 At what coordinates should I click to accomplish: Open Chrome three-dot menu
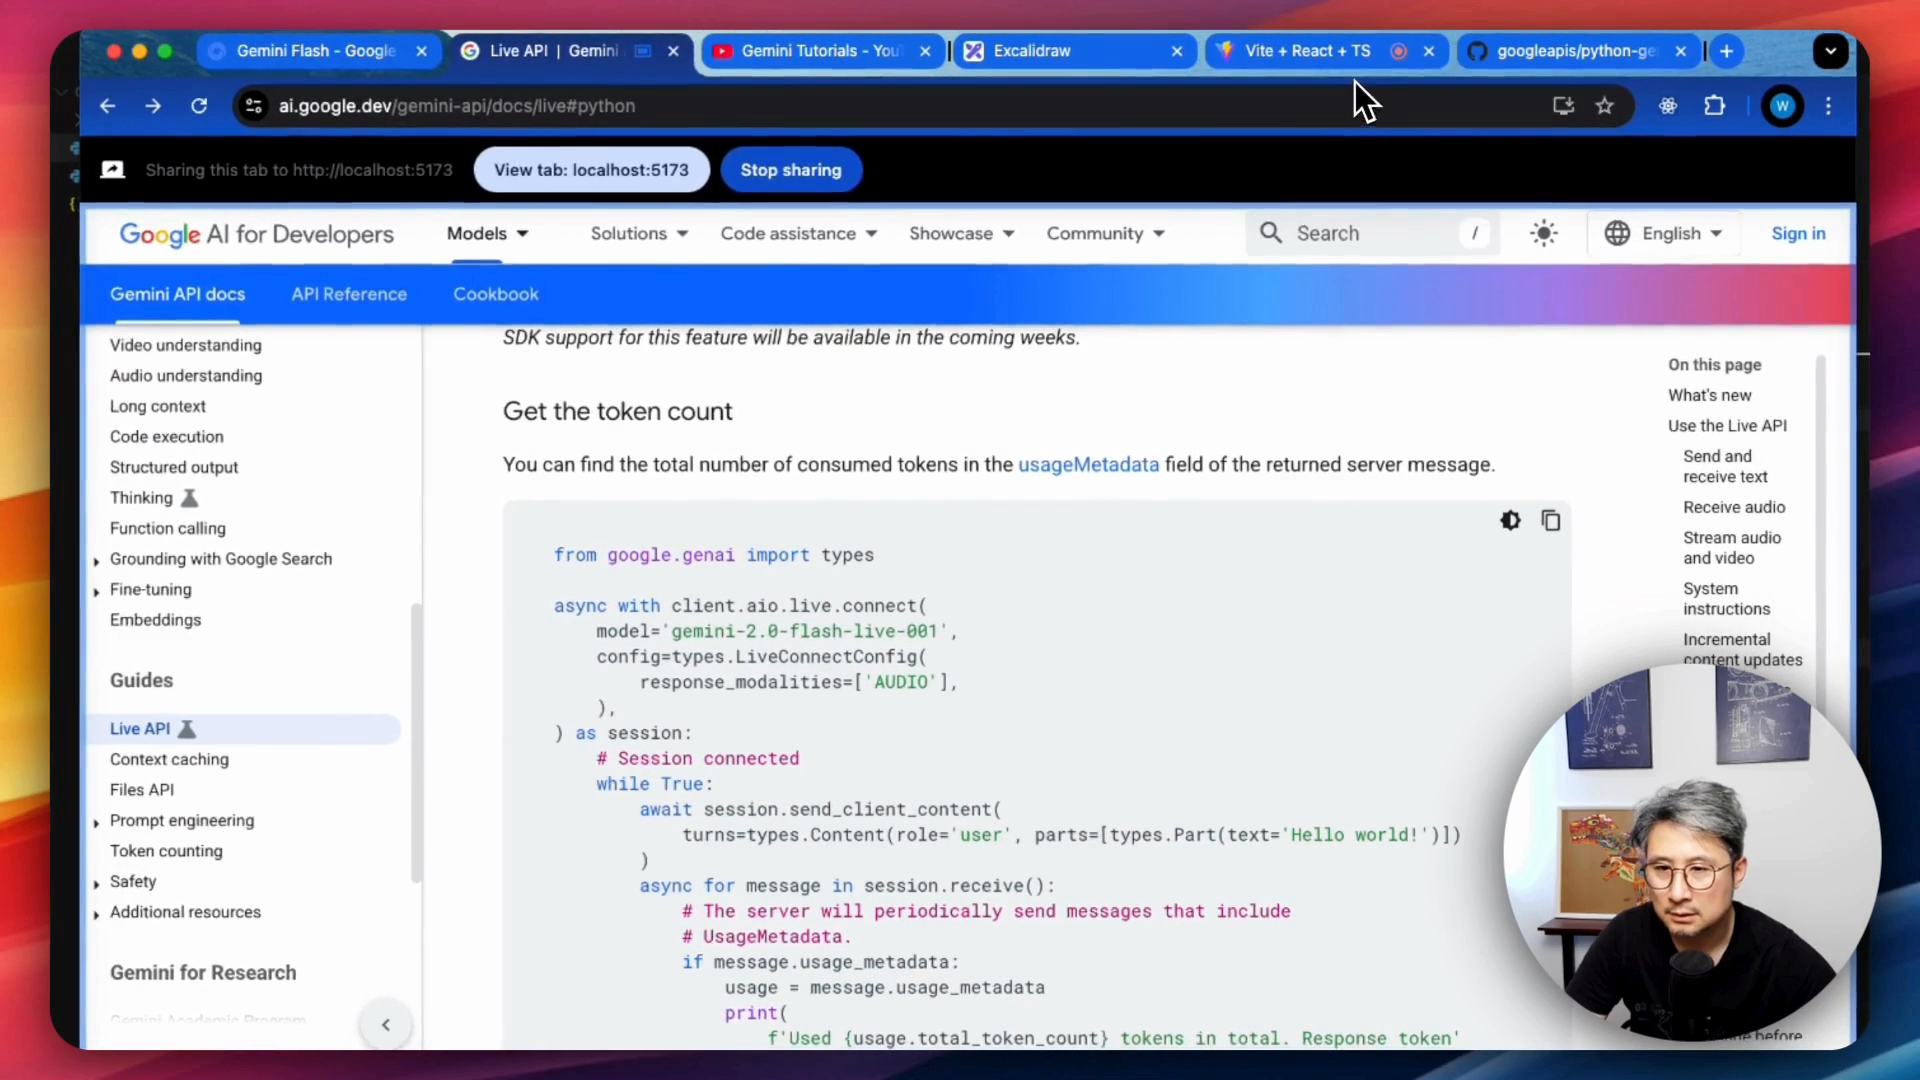click(1829, 106)
